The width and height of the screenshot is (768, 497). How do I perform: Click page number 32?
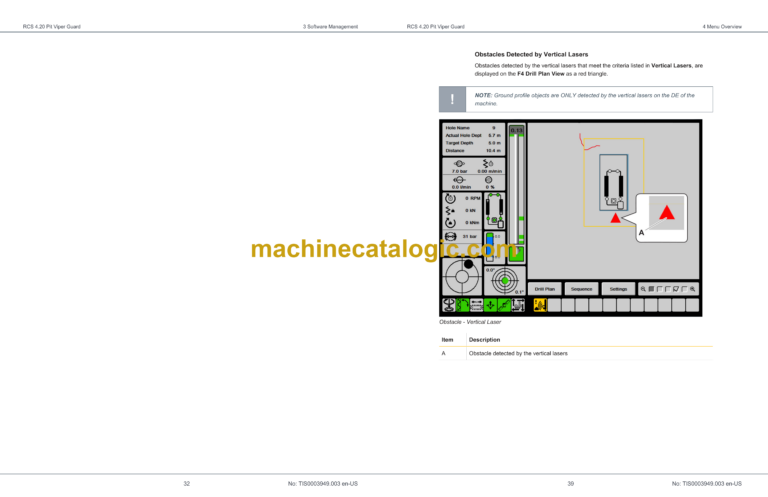pyautogui.click(x=187, y=484)
